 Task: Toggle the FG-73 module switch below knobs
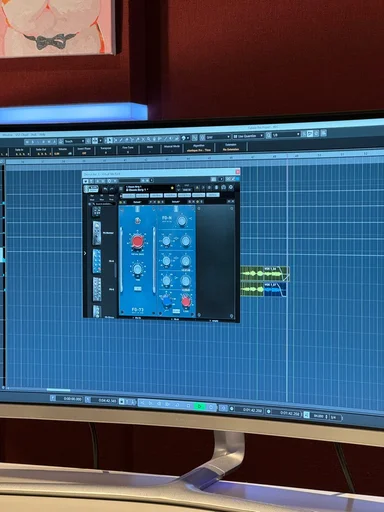tap(137, 289)
